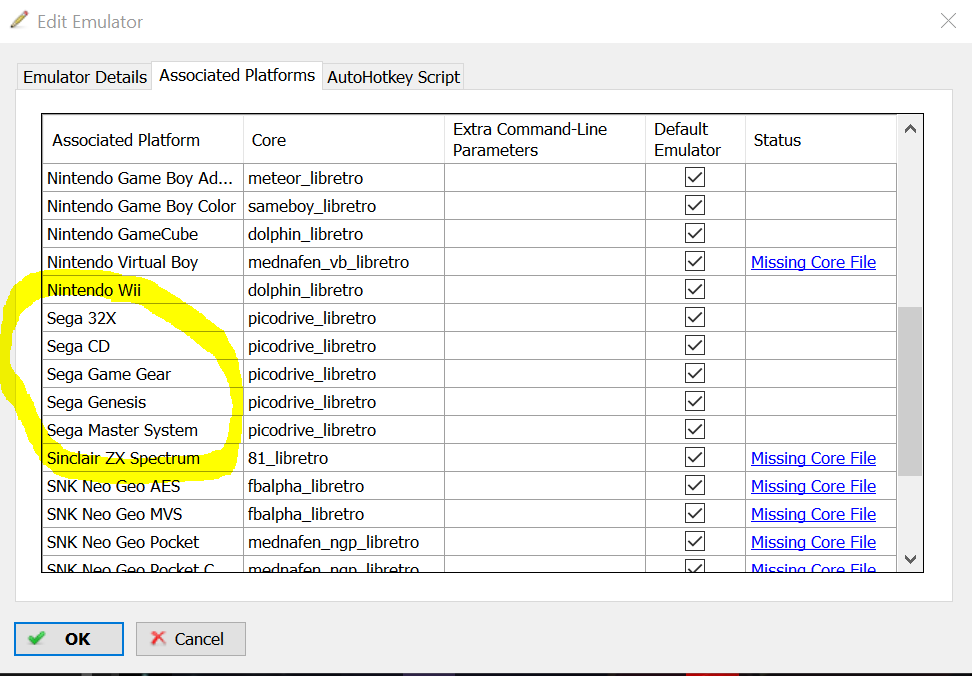972x676 pixels.
Task: Open Missing Core File link for SNK Neo Geo MVS
Action: click(x=813, y=514)
